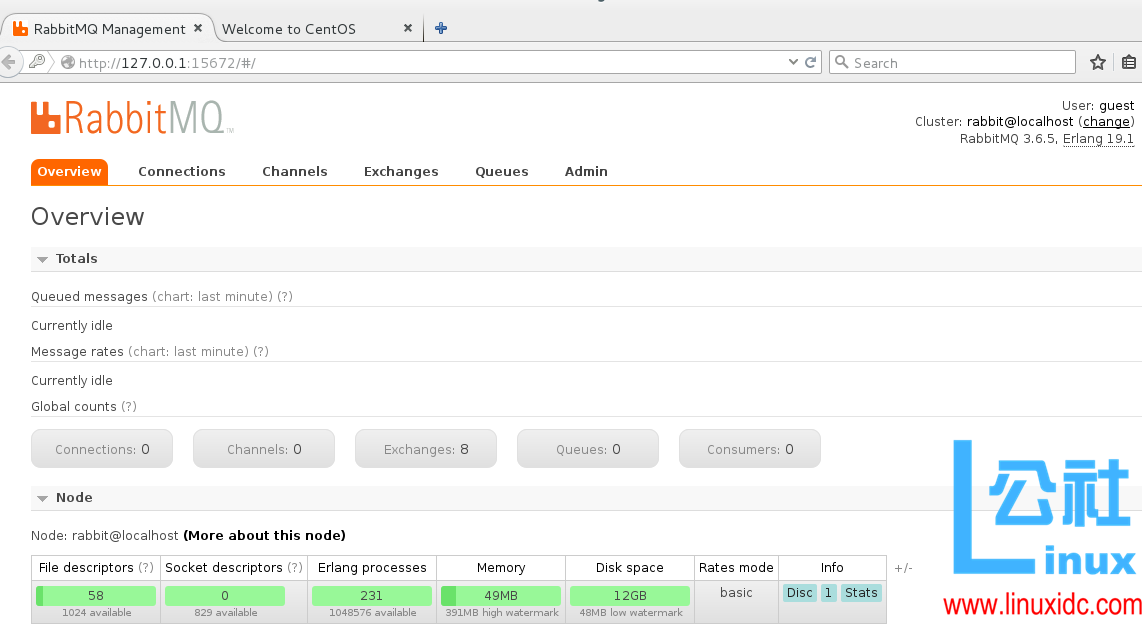Click the page reload icon in the address bar
This screenshot has width=1142, height=630.
[x=808, y=61]
